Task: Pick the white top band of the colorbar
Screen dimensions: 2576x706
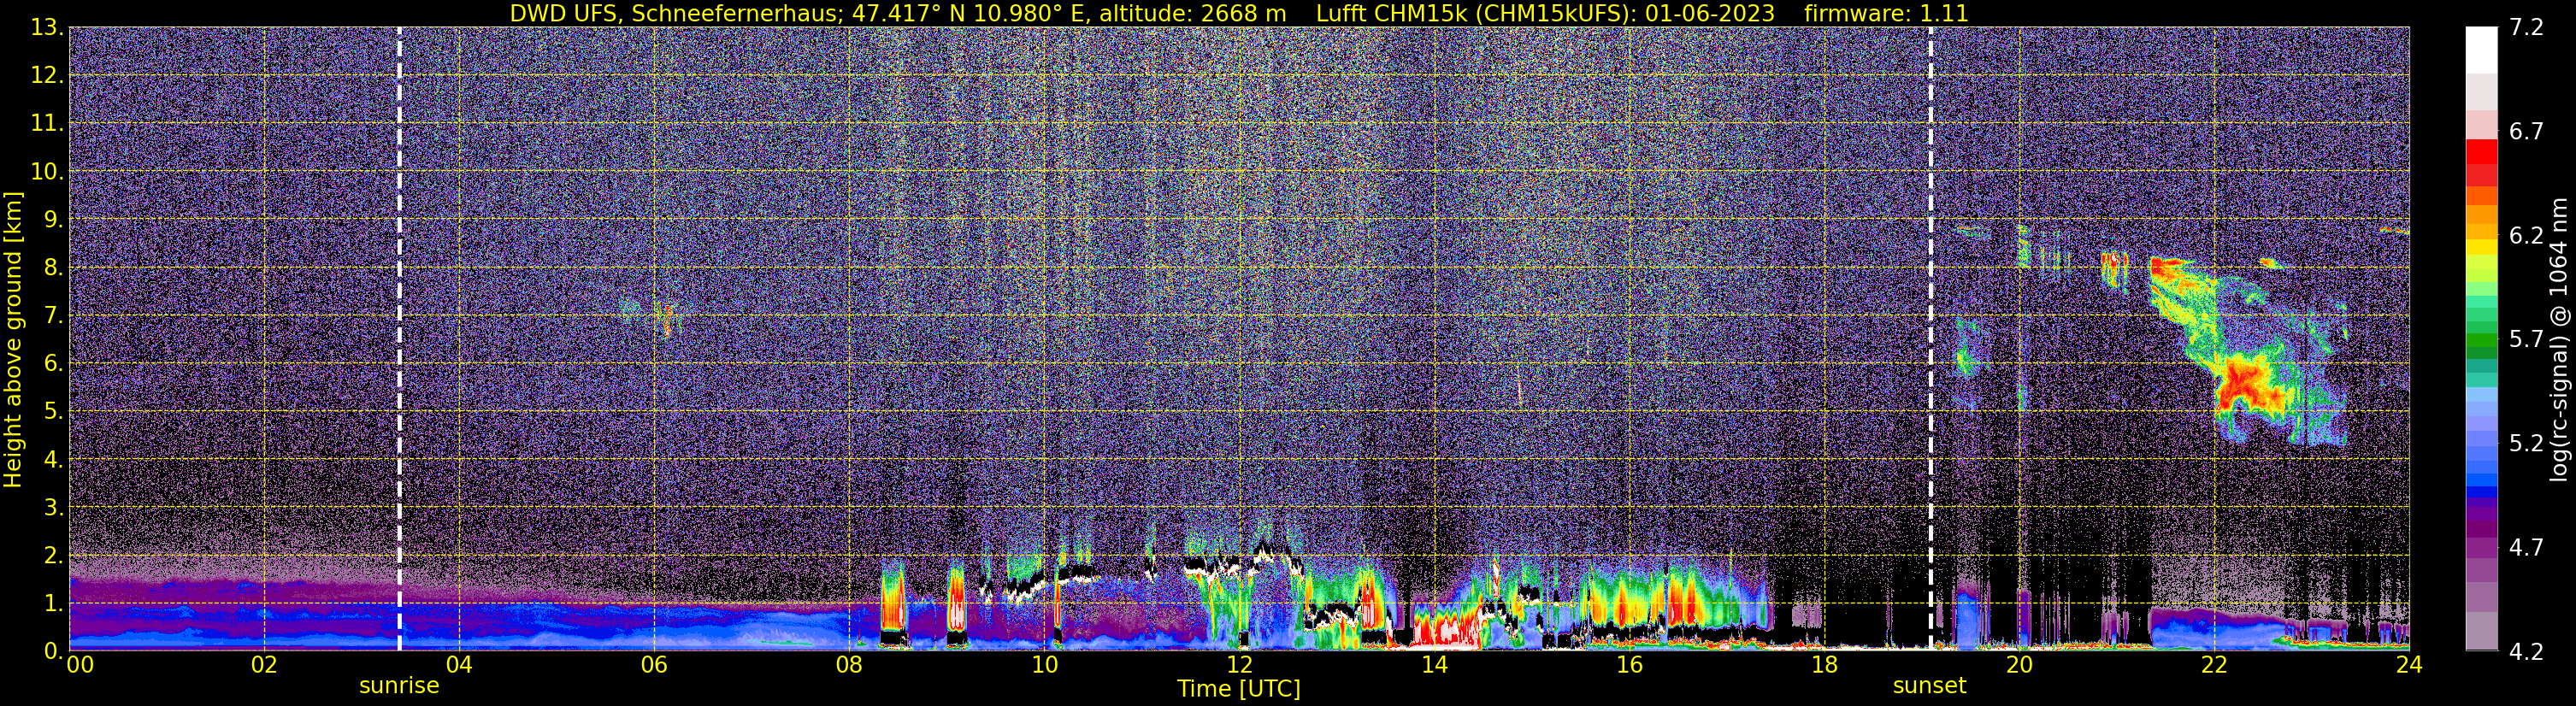Action: click(x=2482, y=50)
